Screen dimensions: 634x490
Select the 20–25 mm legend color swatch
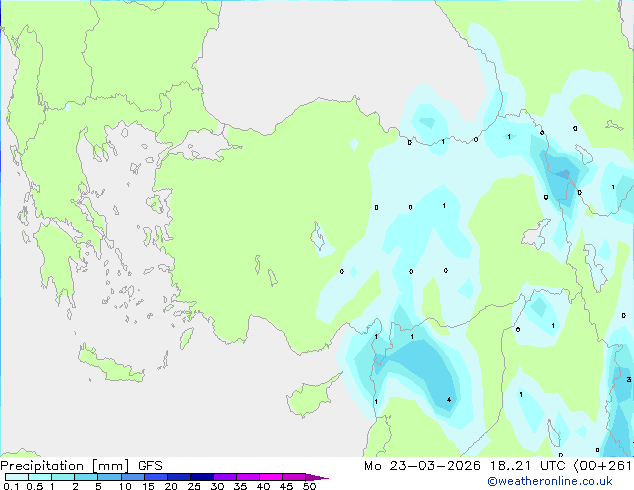[x=178, y=477]
